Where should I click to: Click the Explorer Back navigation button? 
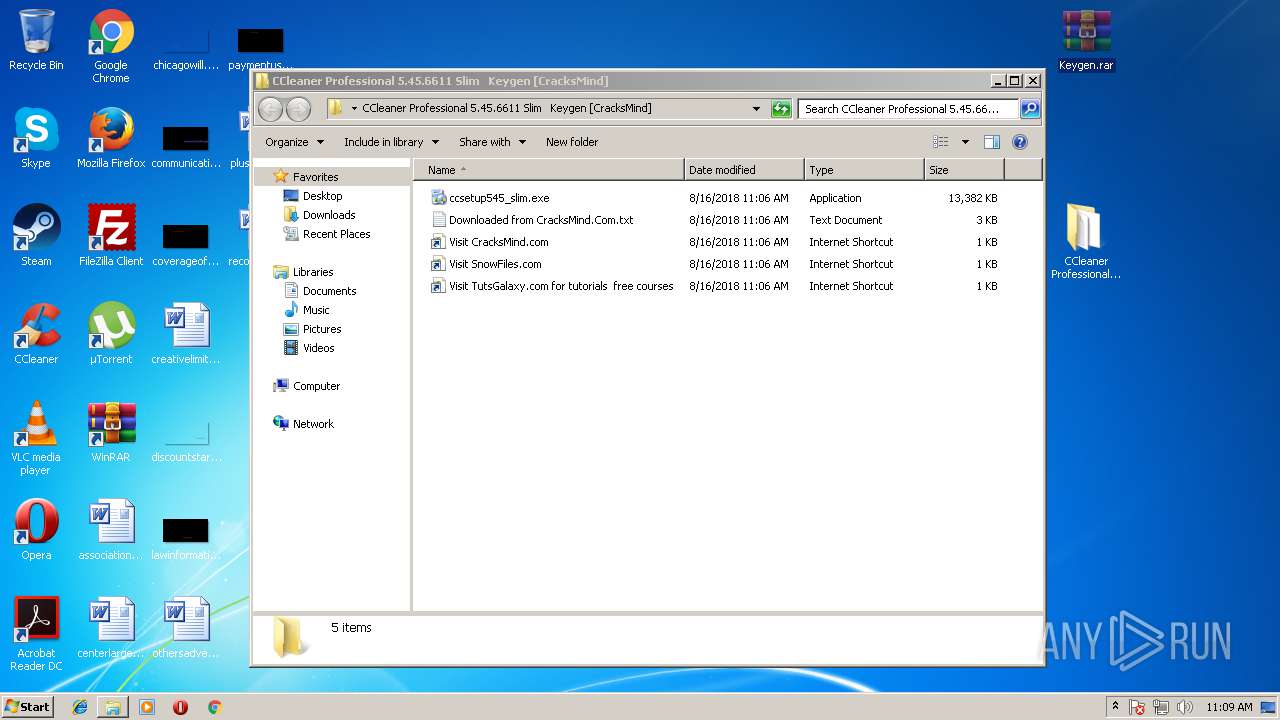click(x=270, y=108)
